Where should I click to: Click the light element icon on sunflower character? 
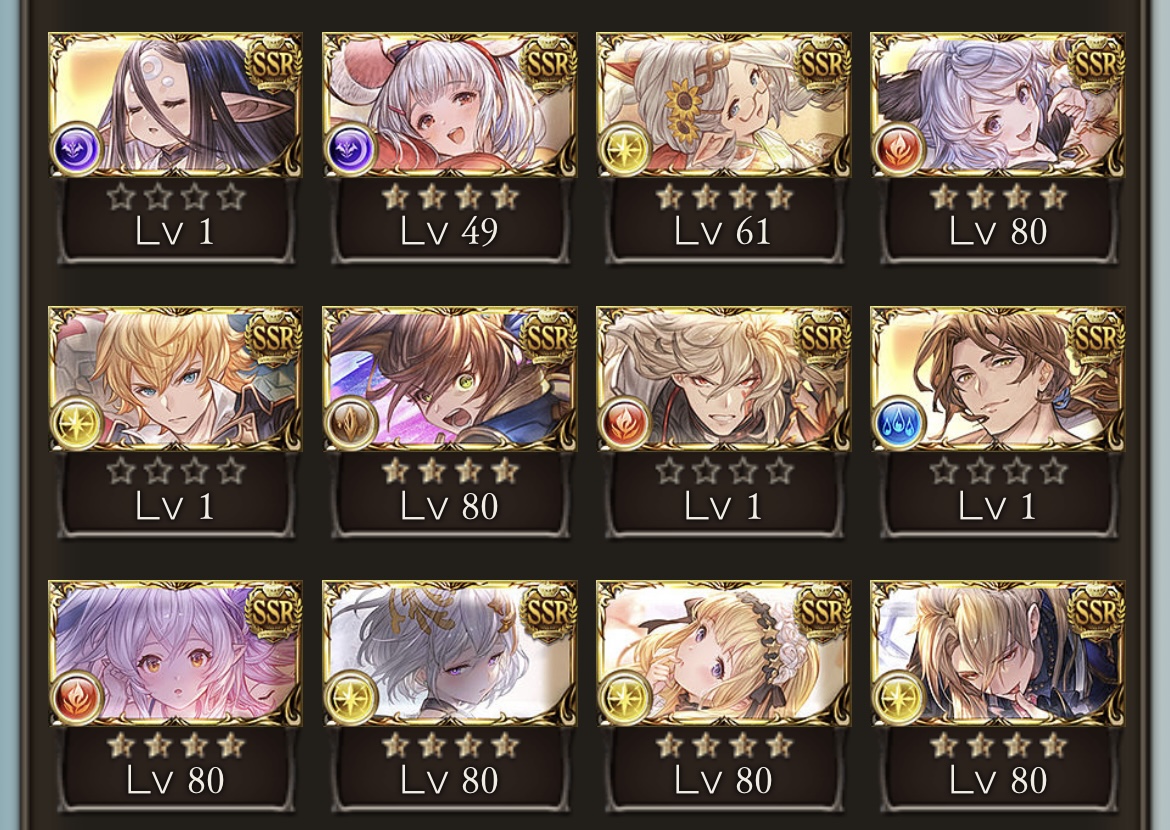point(625,149)
